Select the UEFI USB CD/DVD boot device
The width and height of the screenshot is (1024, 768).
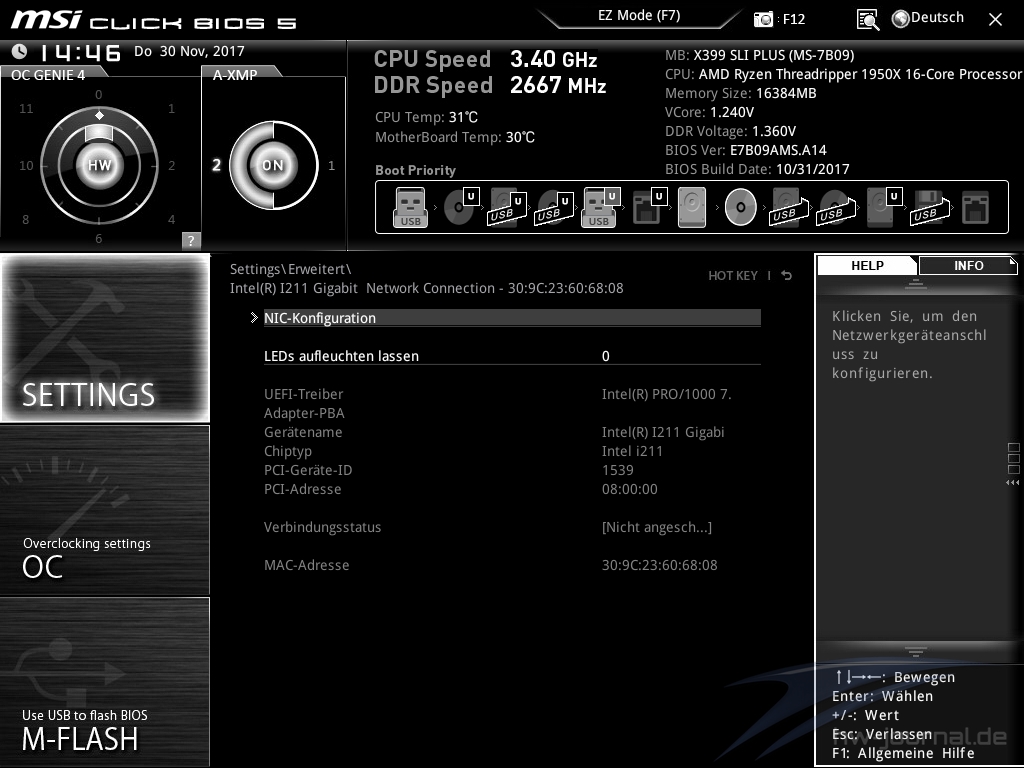click(554, 208)
